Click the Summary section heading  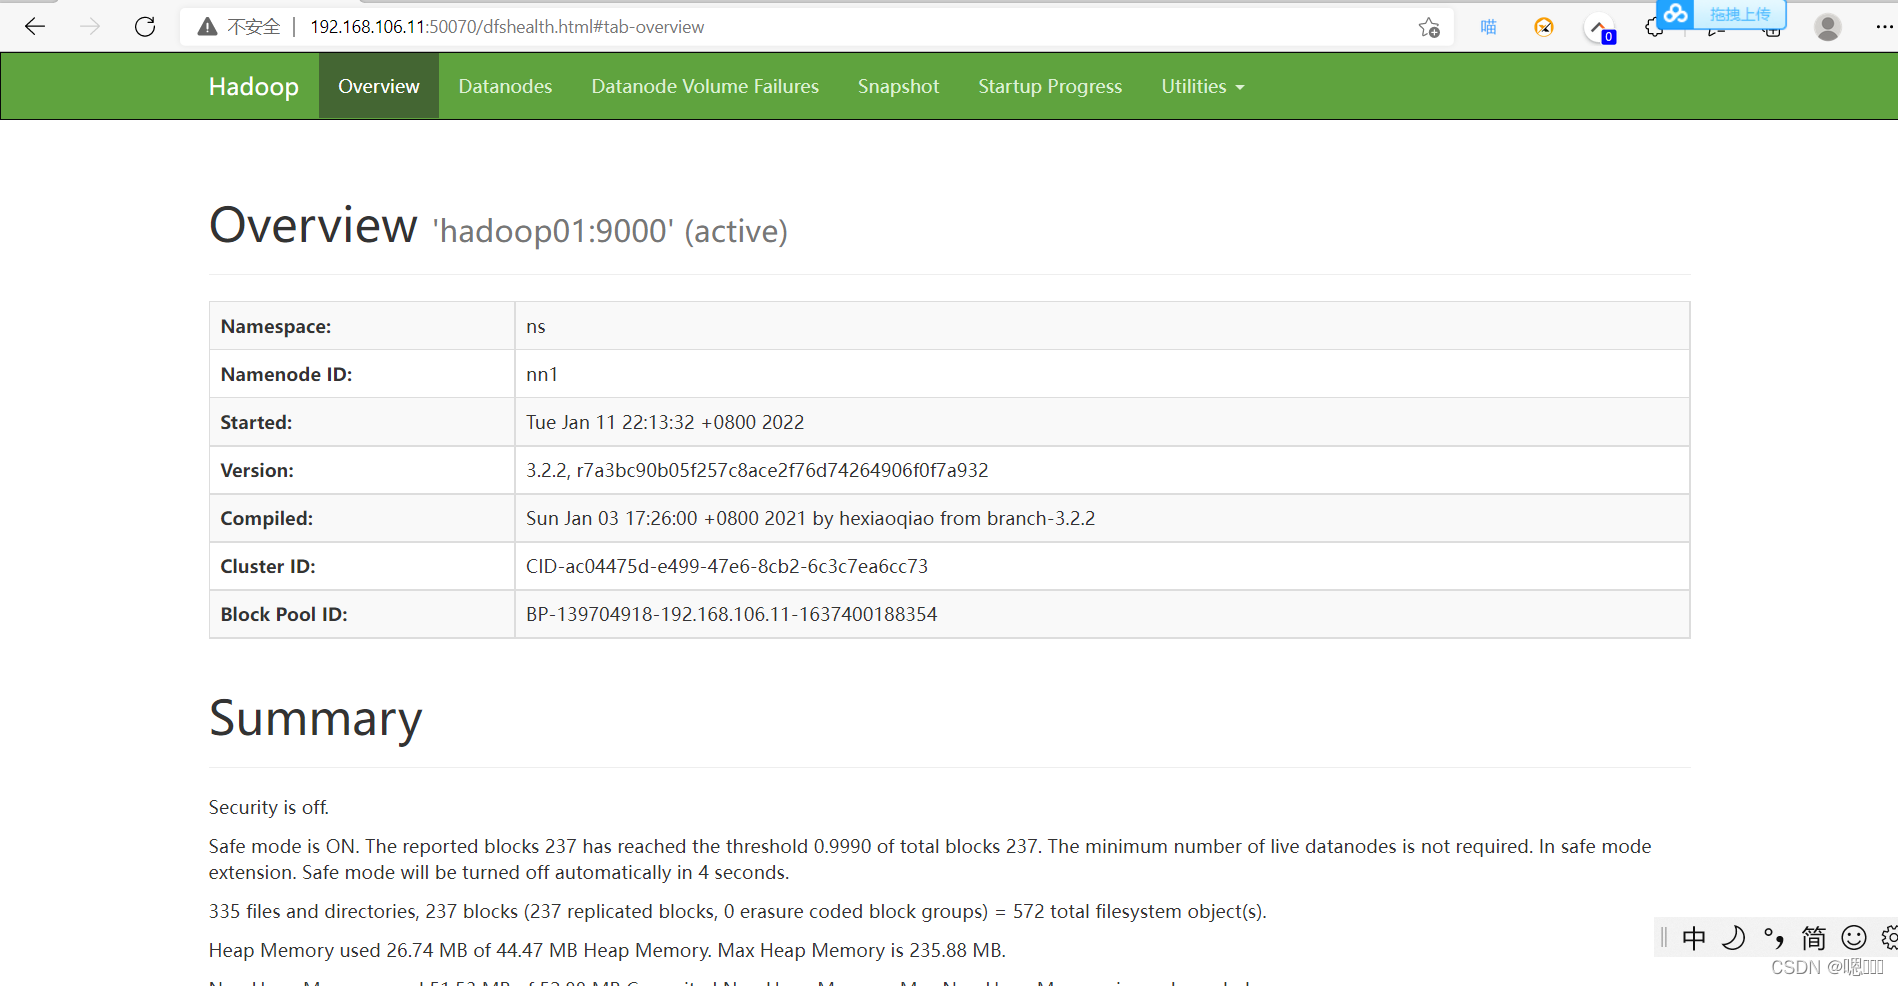(x=316, y=718)
